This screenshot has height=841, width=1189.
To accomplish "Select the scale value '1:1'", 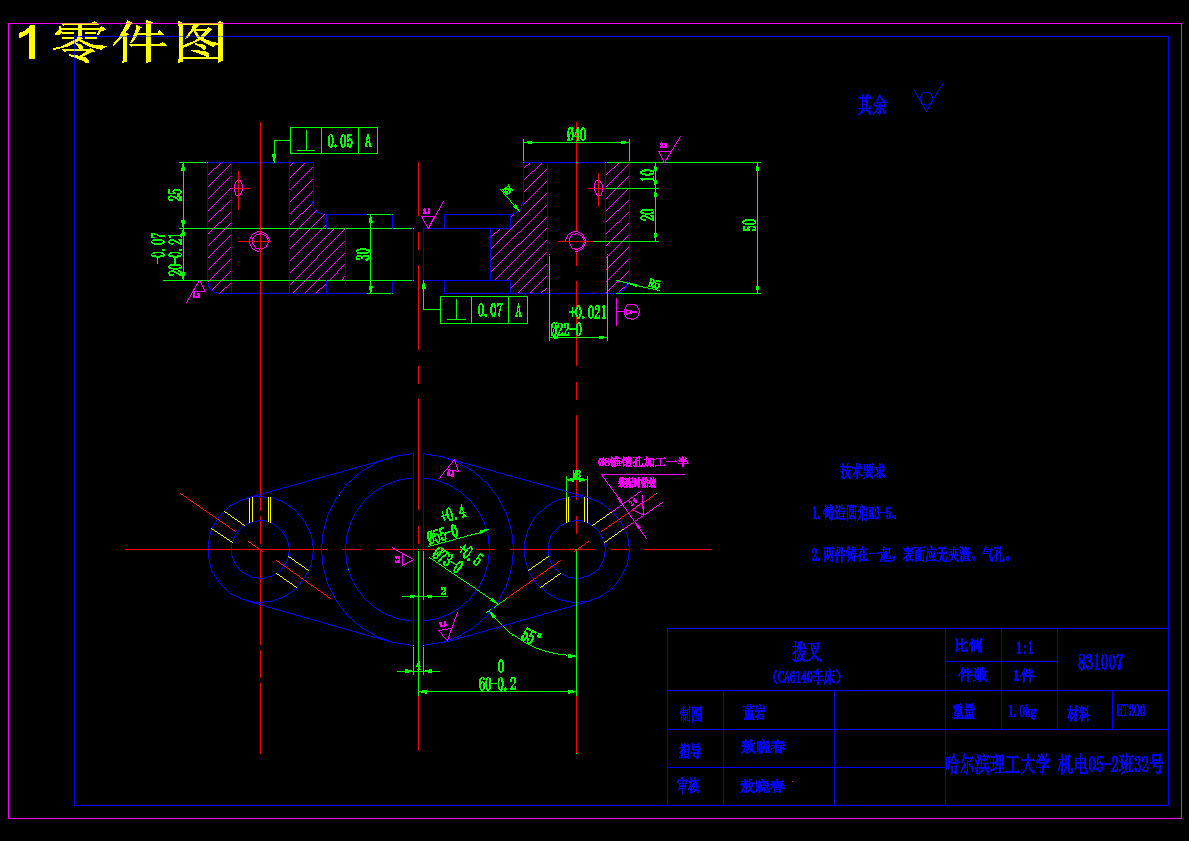I will (1024, 649).
